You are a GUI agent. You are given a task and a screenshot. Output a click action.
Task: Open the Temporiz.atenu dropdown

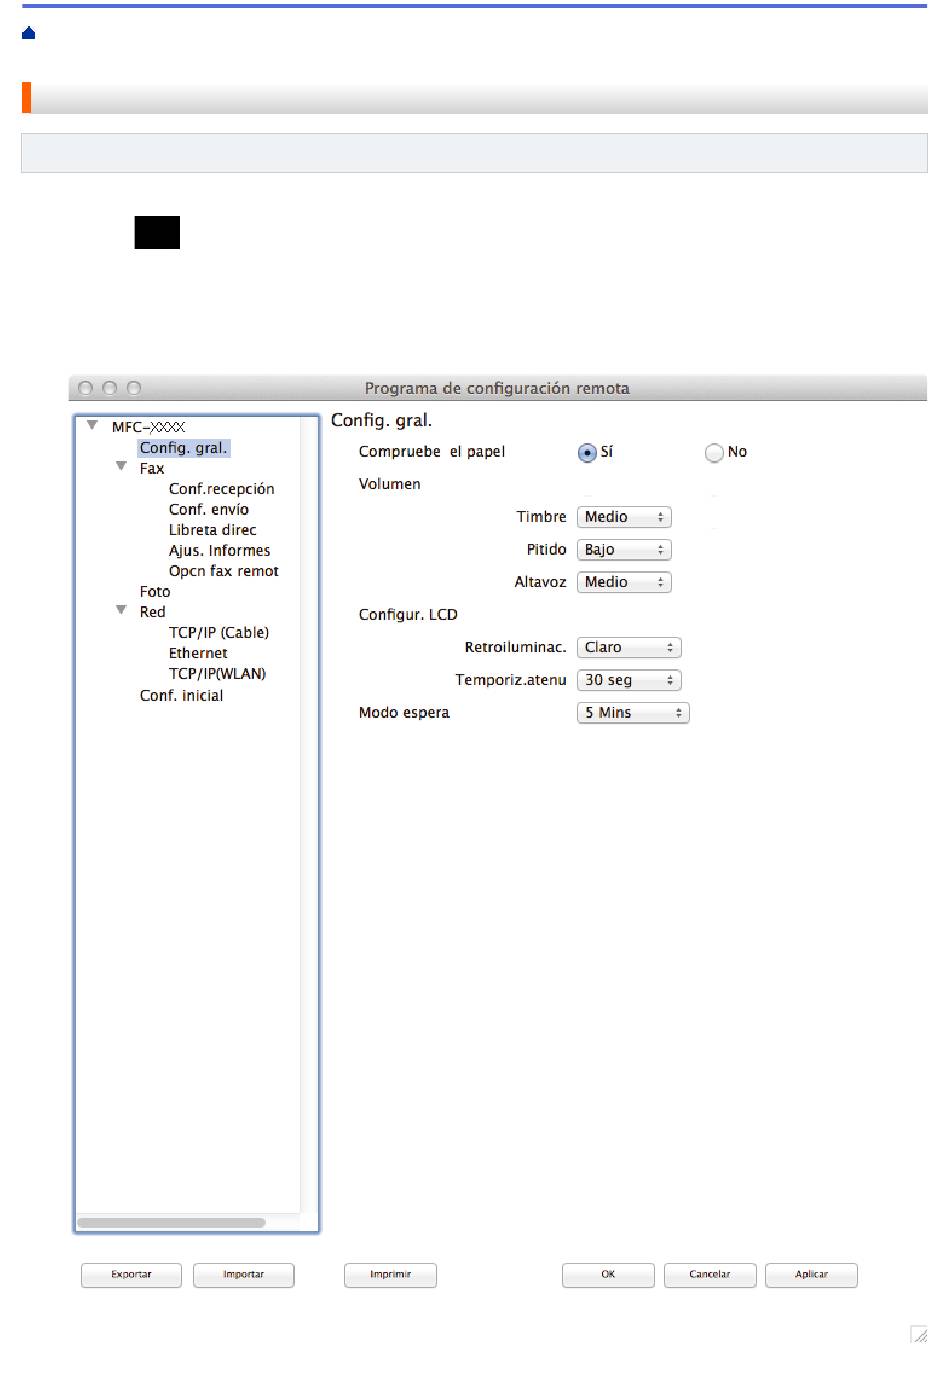coord(629,680)
